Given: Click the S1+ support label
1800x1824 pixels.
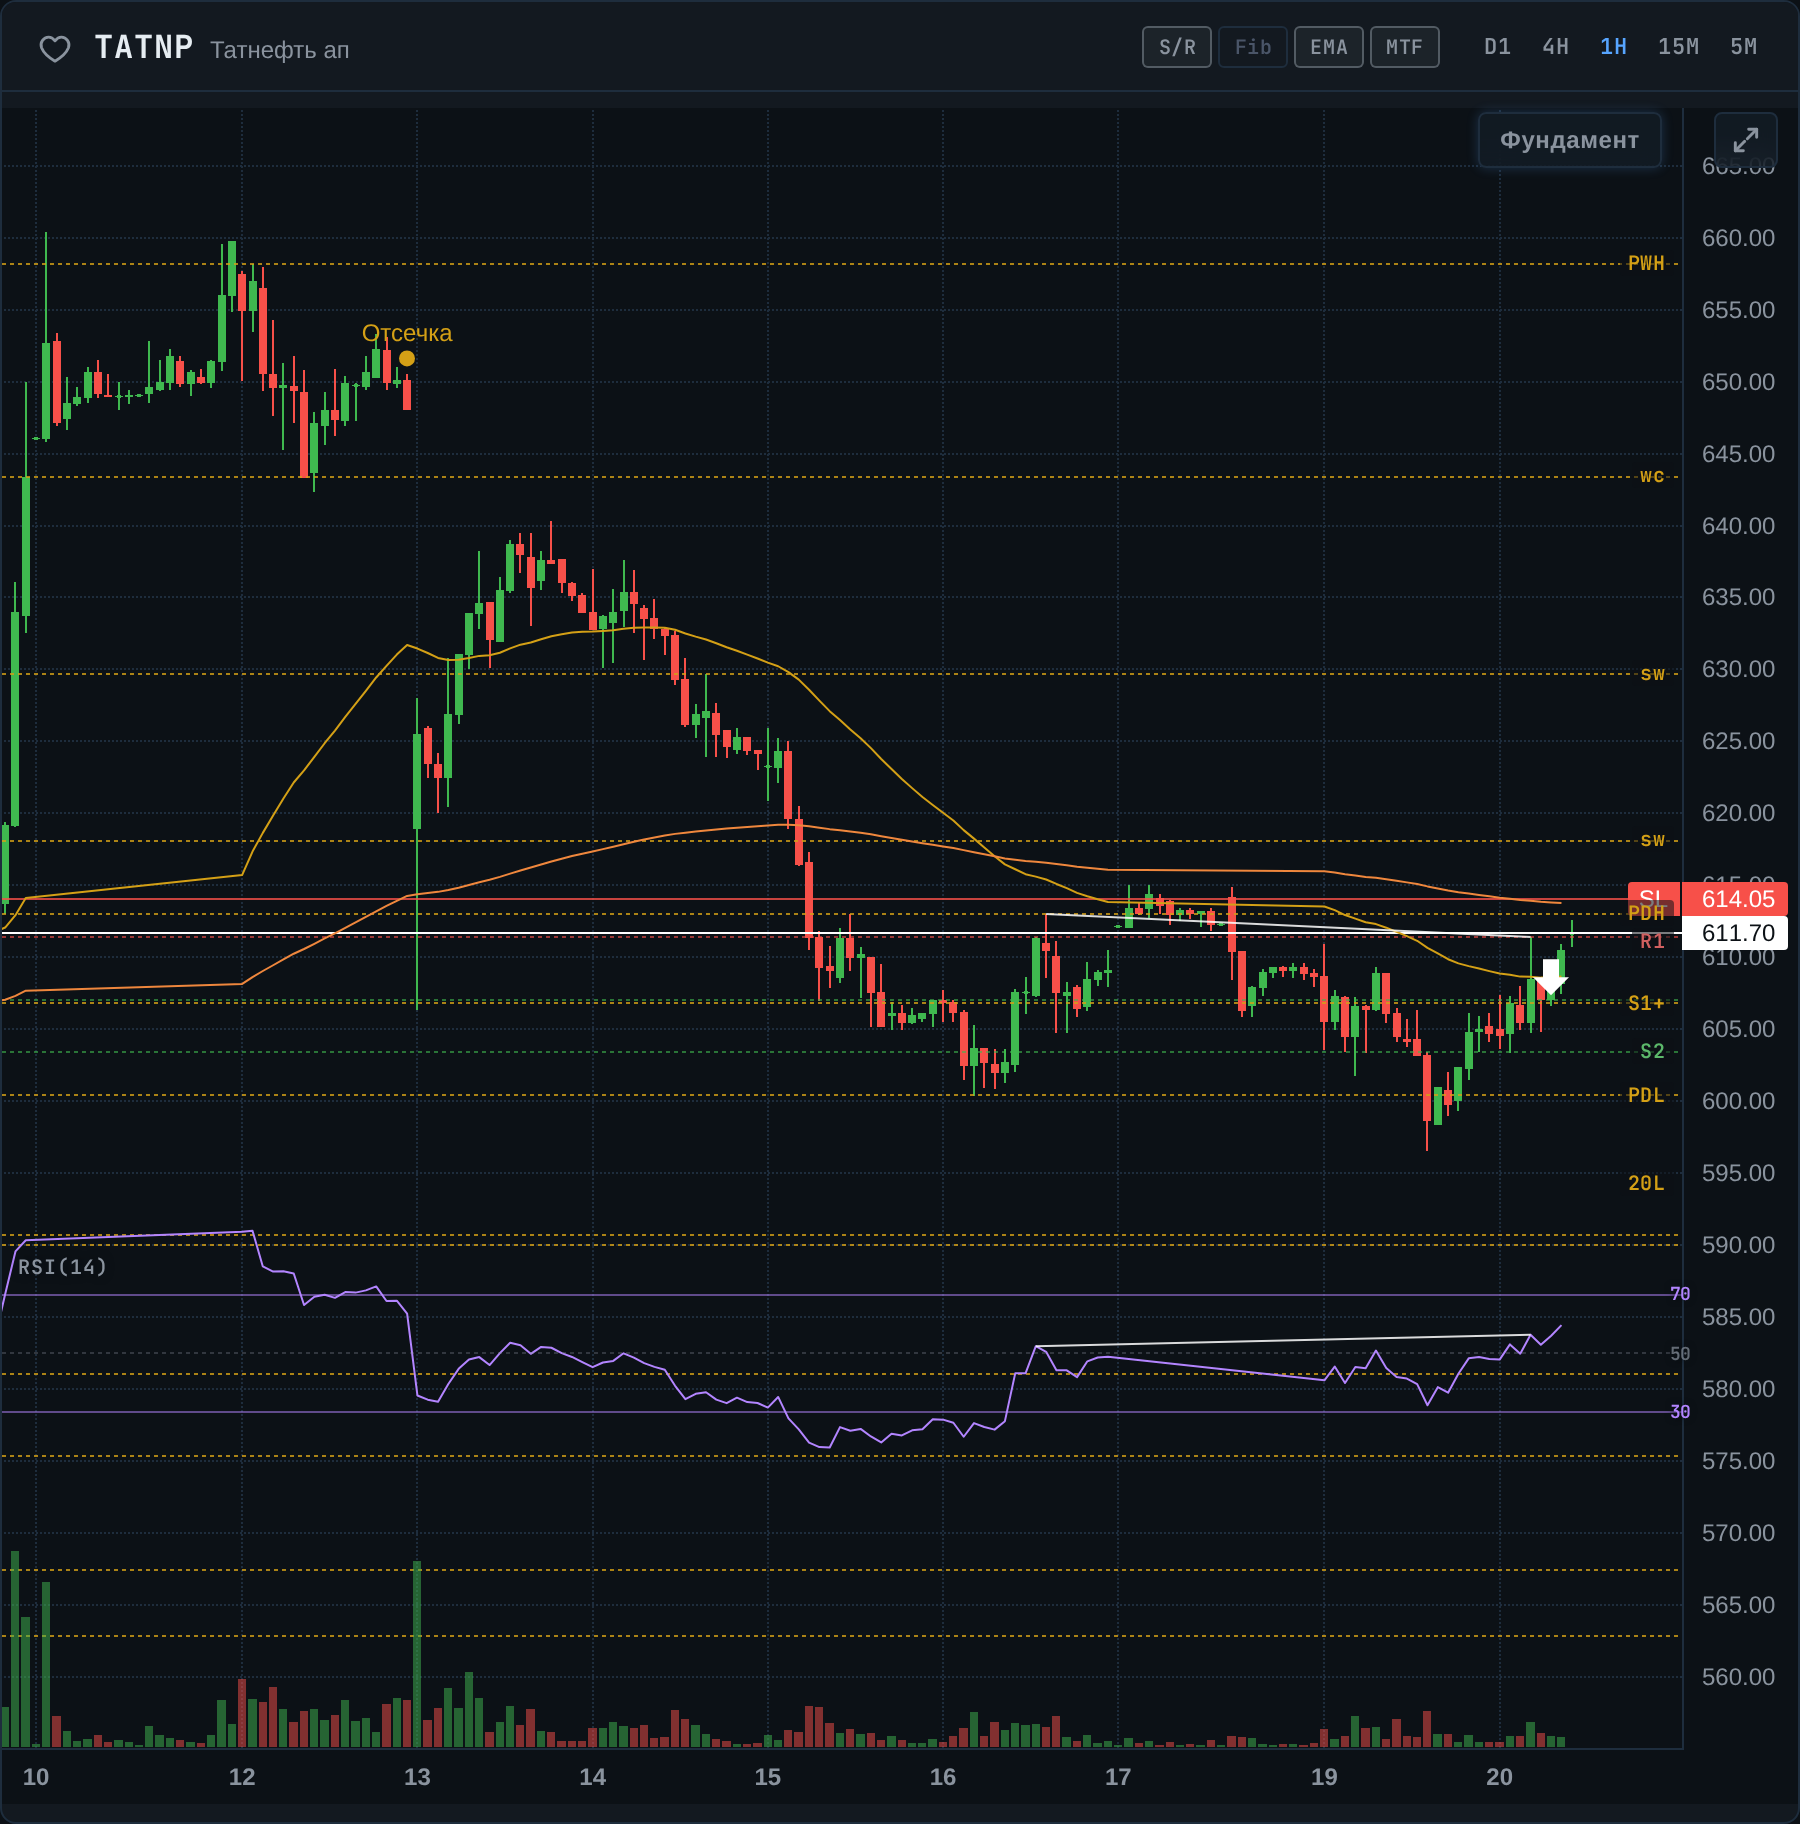Looking at the screenshot, I should point(1646,1003).
